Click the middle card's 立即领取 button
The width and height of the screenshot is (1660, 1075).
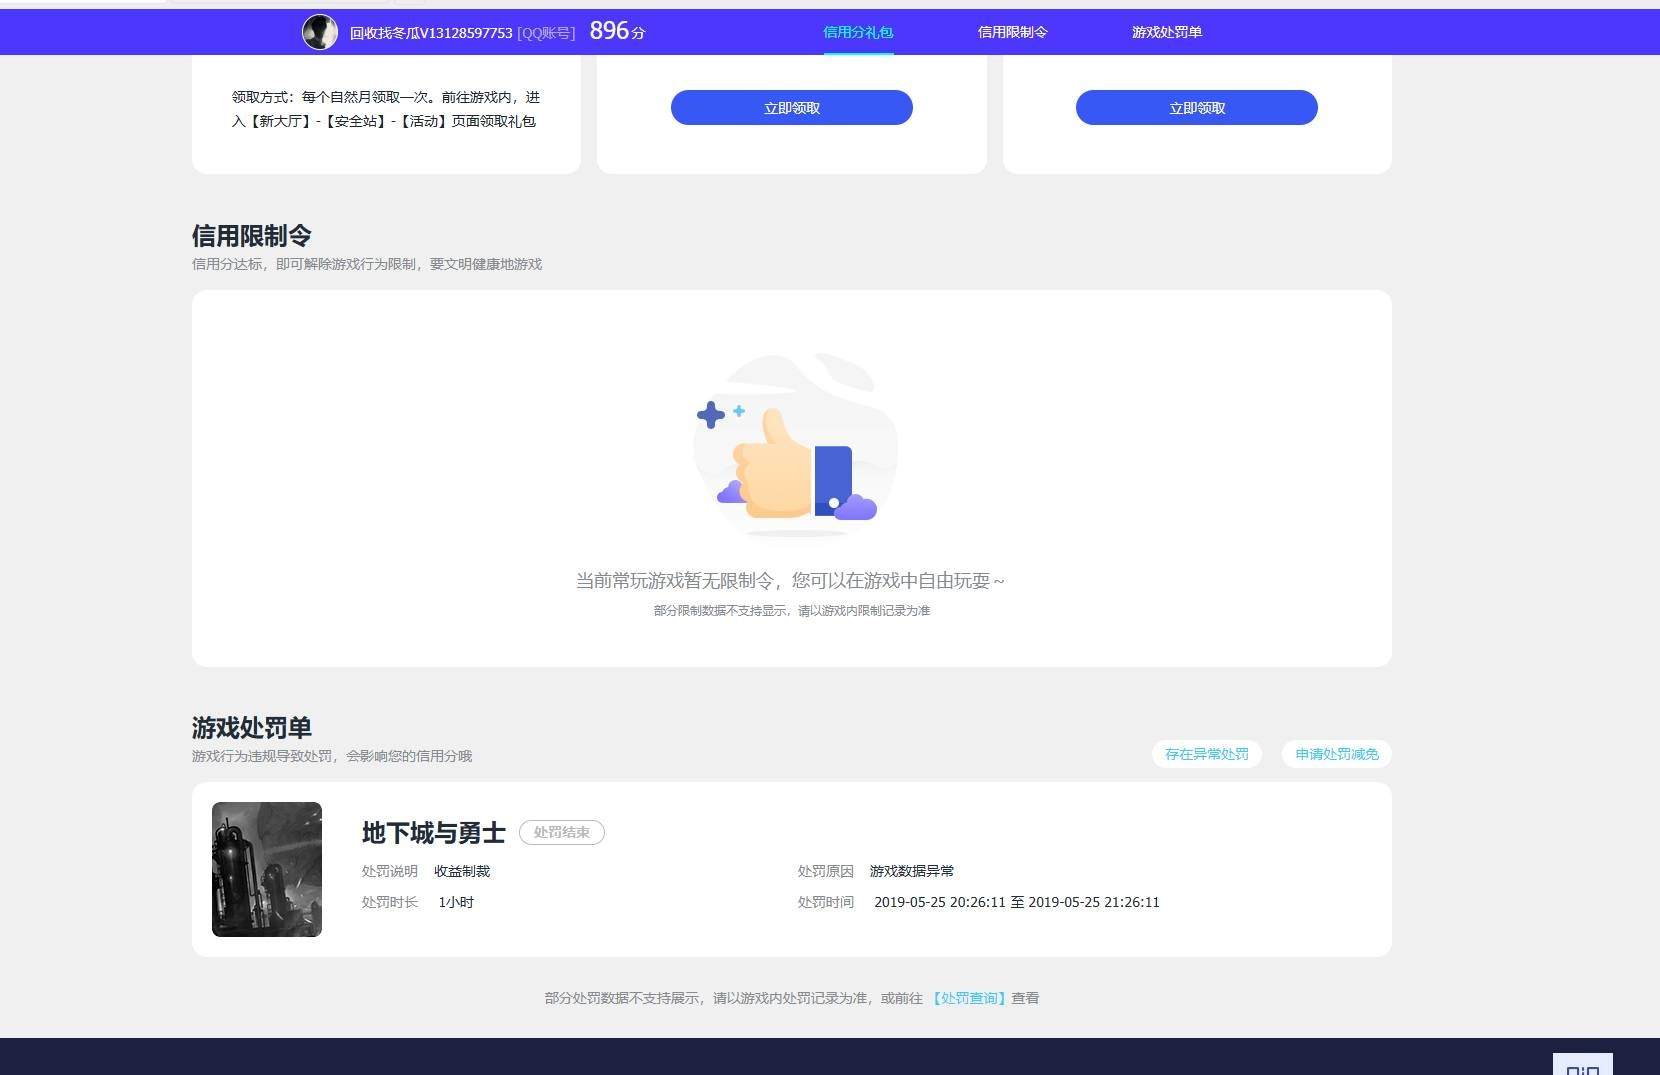point(792,108)
